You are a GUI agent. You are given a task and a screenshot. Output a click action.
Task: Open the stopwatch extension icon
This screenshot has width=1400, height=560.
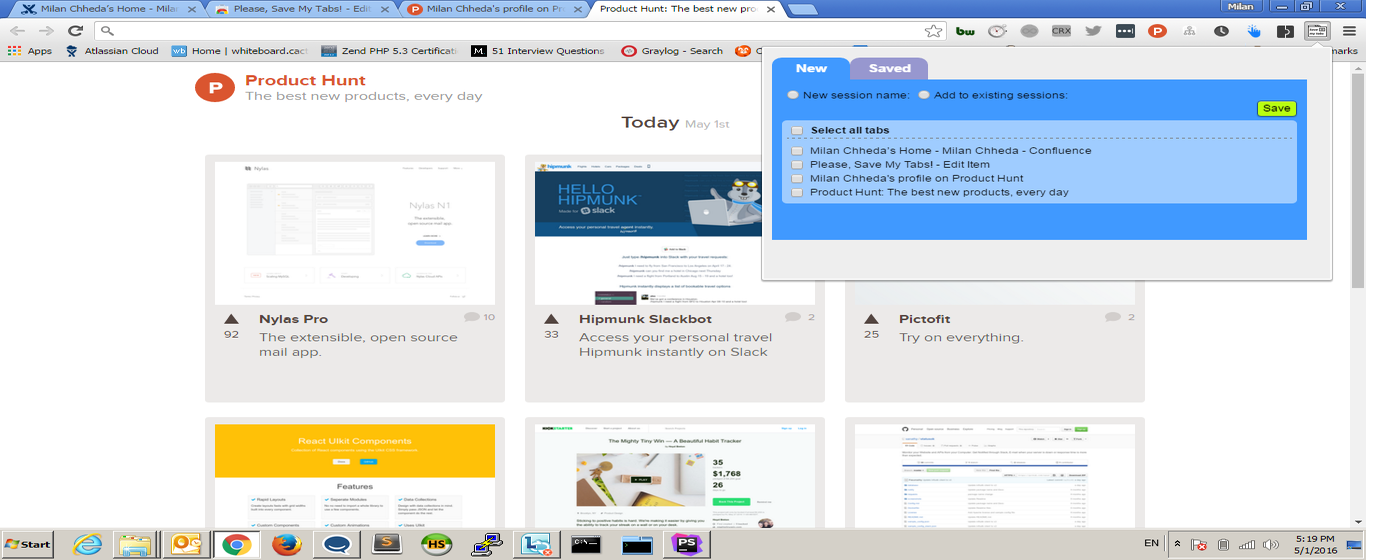(996, 31)
